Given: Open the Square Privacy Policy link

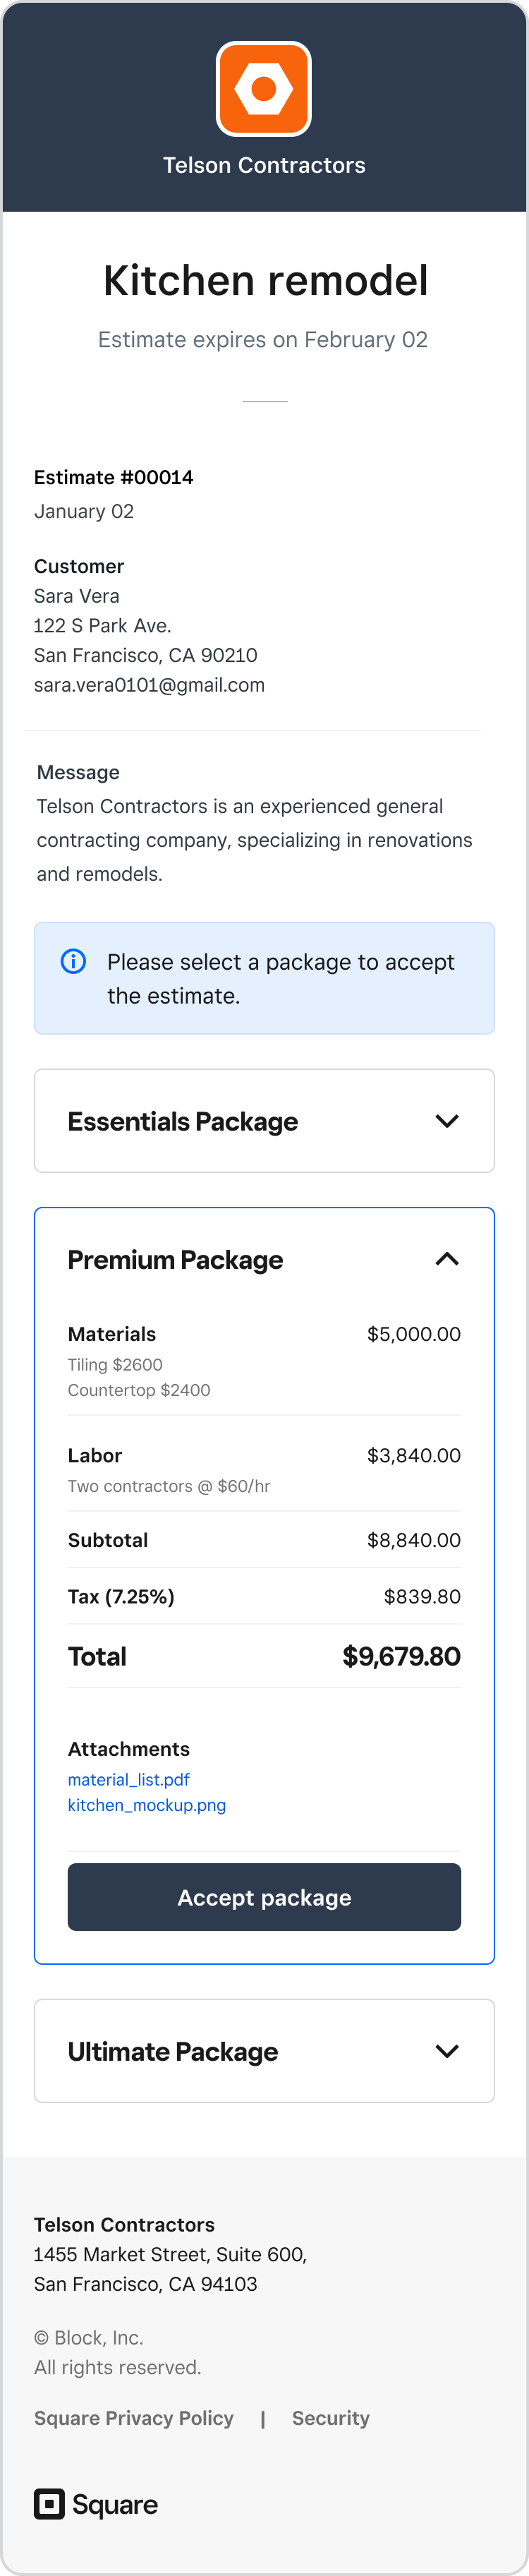Looking at the screenshot, I should (x=134, y=2418).
